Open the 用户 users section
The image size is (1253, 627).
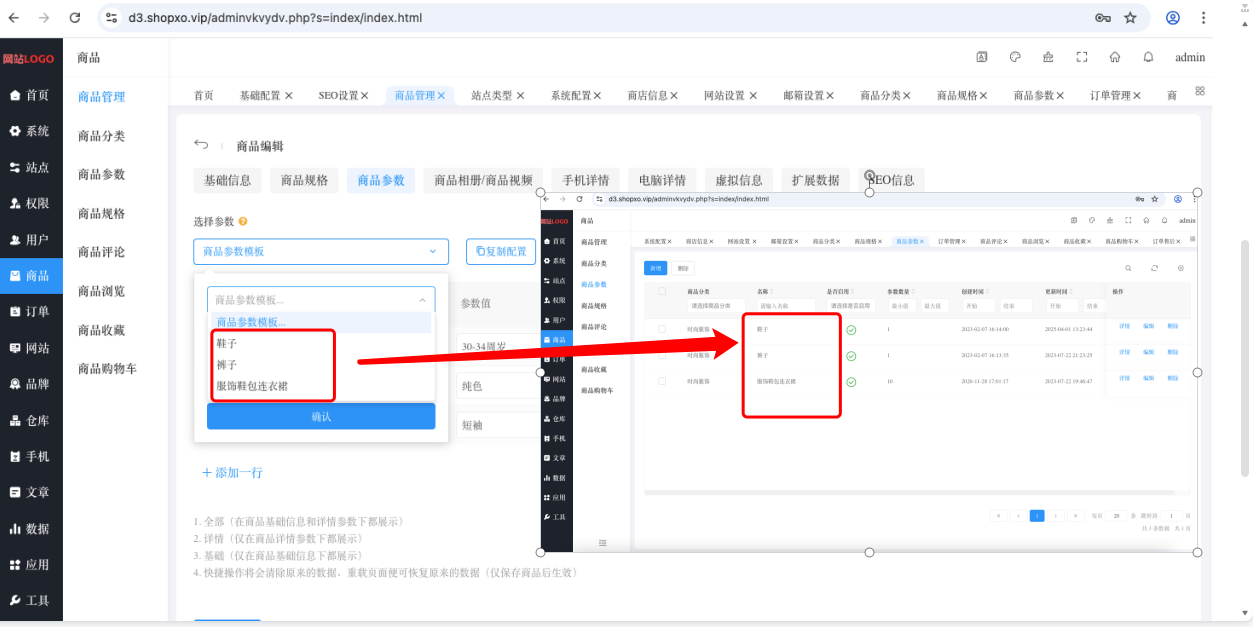[30, 240]
